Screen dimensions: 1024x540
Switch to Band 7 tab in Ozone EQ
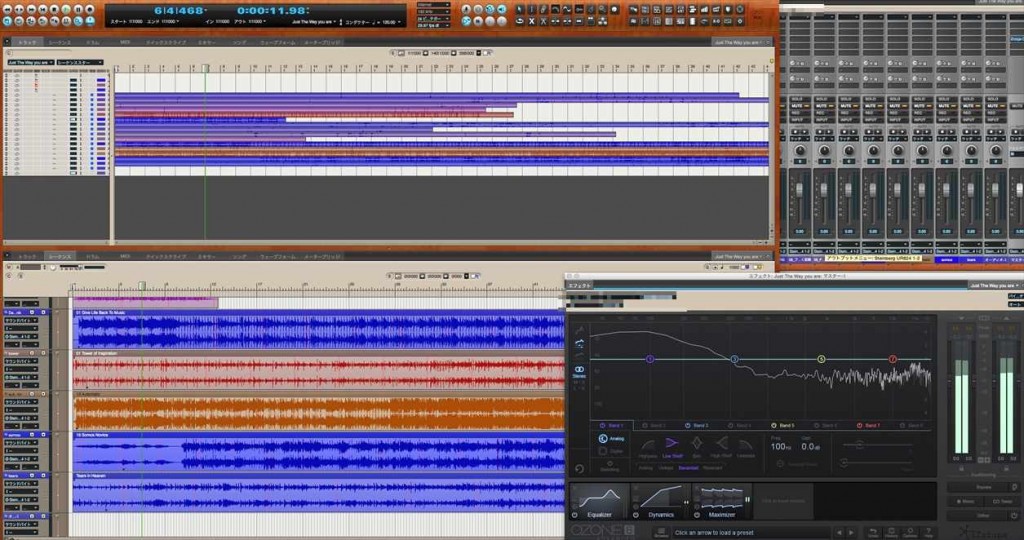pyautogui.click(x=869, y=426)
